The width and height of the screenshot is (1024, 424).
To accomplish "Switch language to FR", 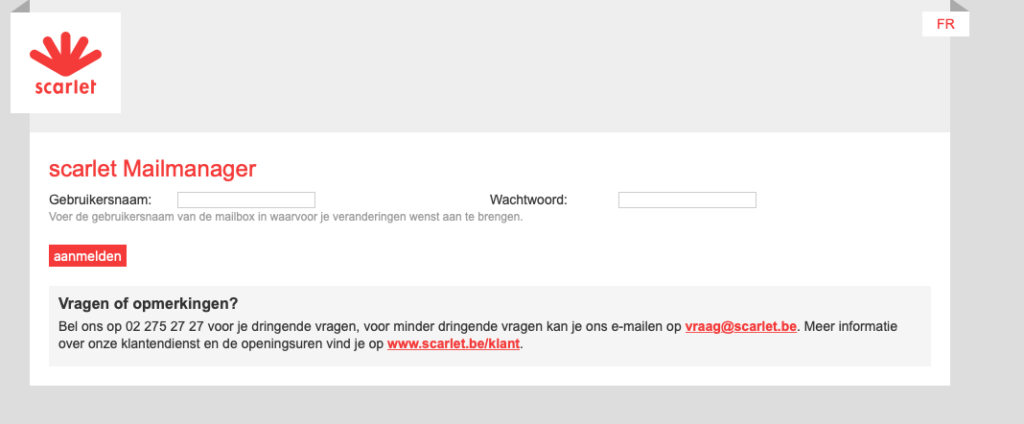I will (945, 24).
